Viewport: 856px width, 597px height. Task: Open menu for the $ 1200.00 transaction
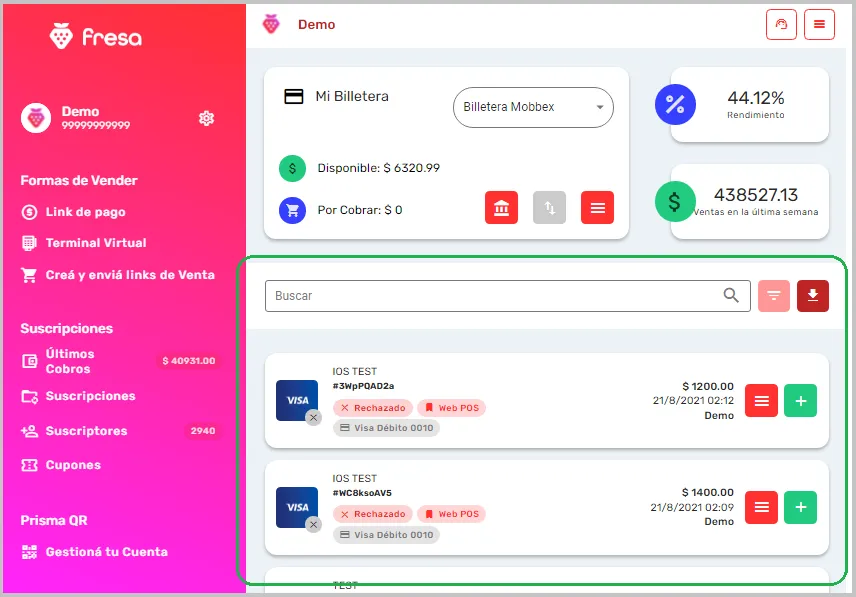[x=762, y=401]
